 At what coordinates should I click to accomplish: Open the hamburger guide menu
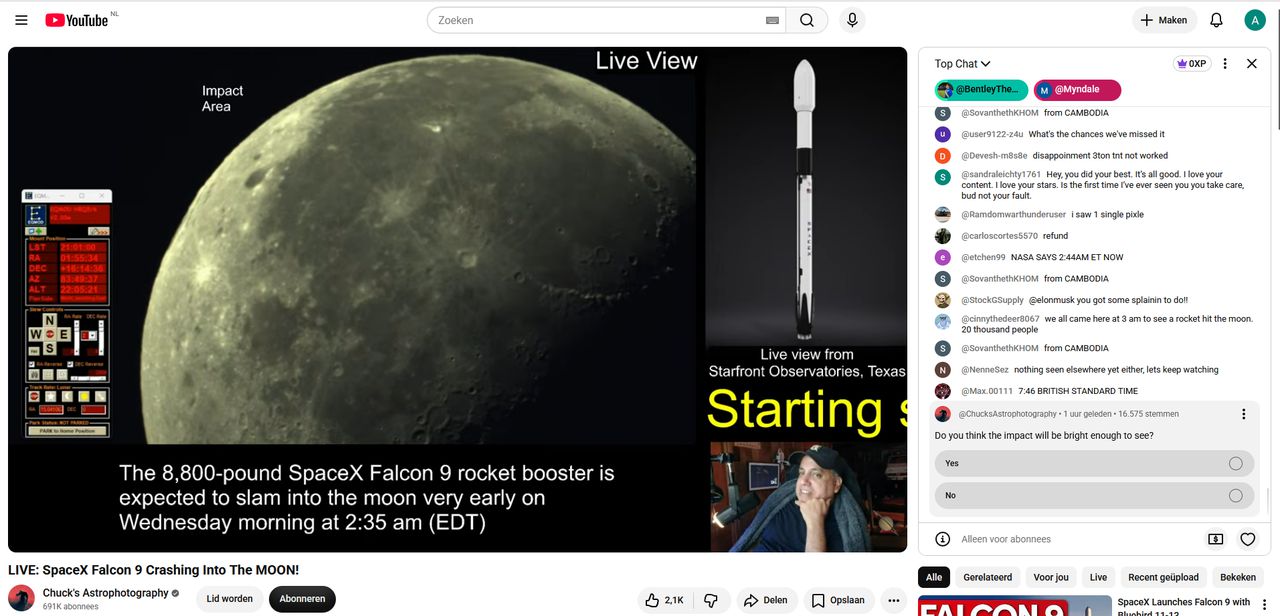point(21,20)
